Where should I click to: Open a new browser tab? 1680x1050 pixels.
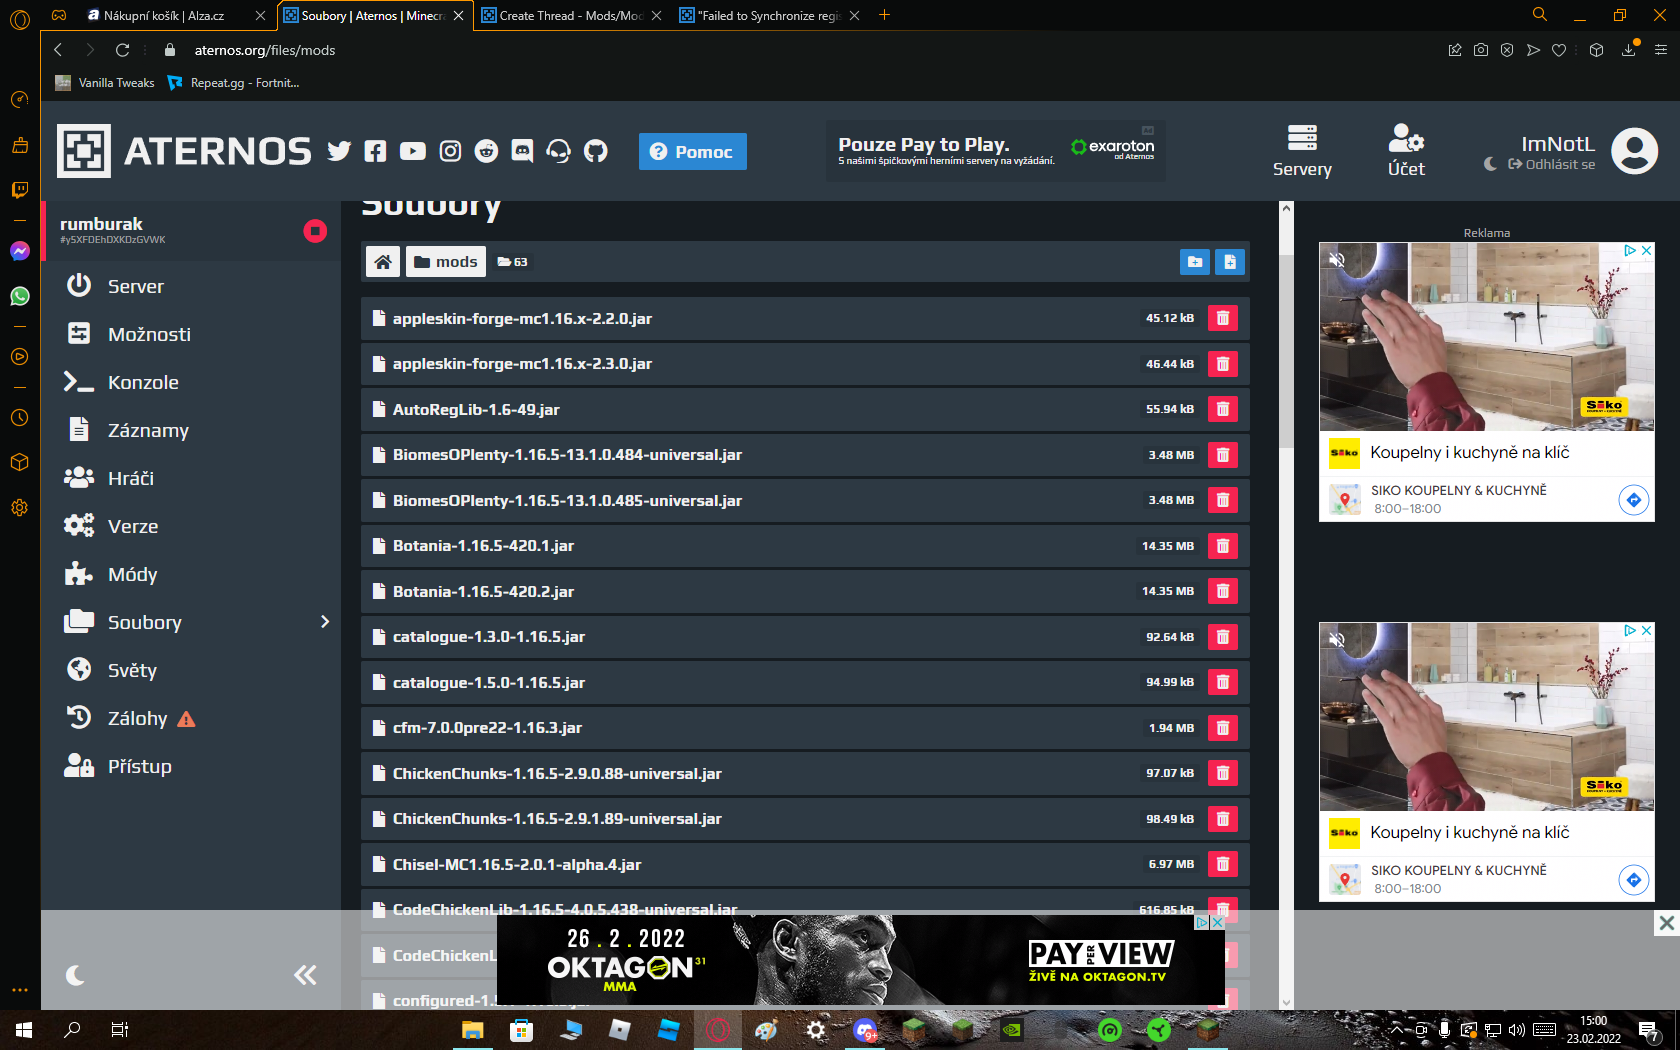point(884,15)
